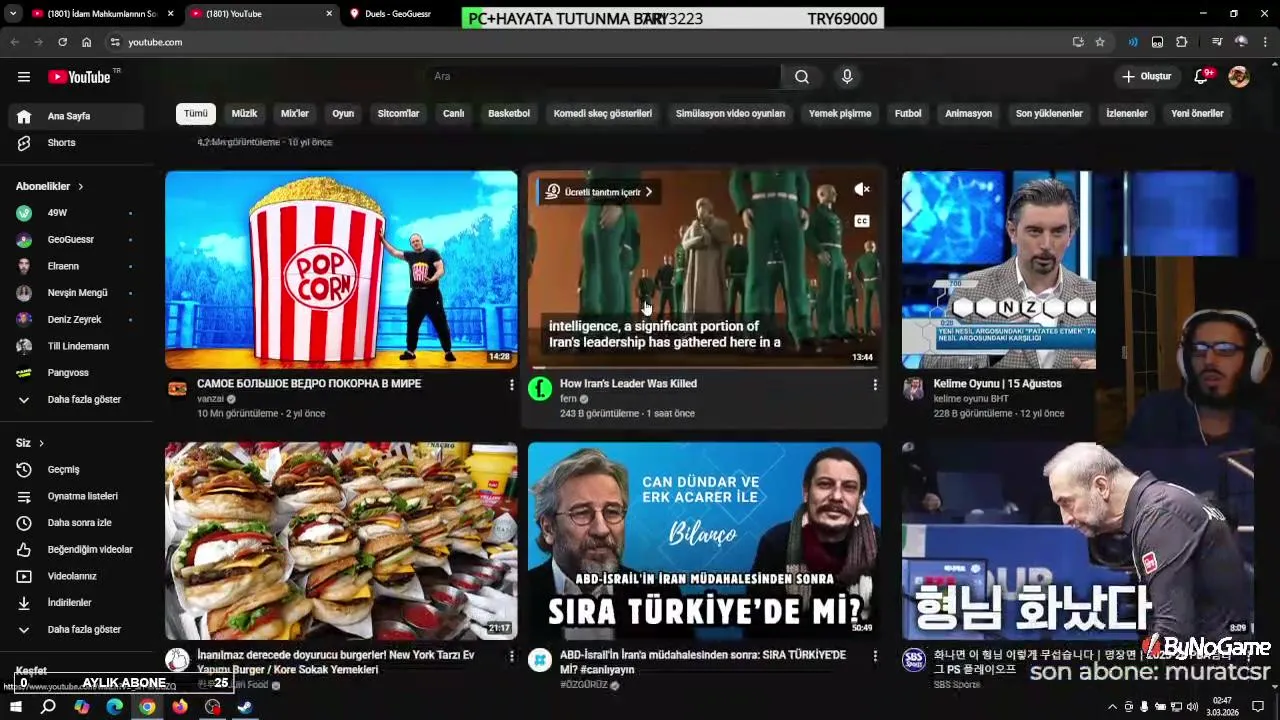Open Geçmiş watch history
The width and height of the screenshot is (1280, 720).
[78, 470]
